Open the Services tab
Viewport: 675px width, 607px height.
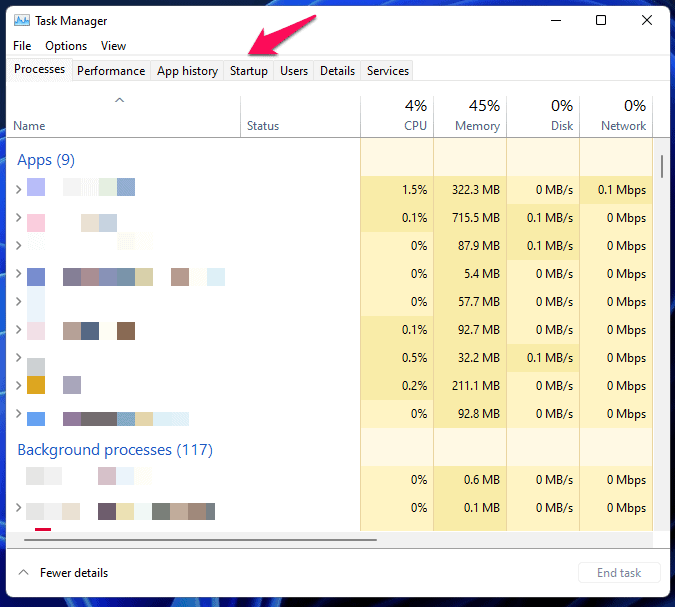coord(388,71)
